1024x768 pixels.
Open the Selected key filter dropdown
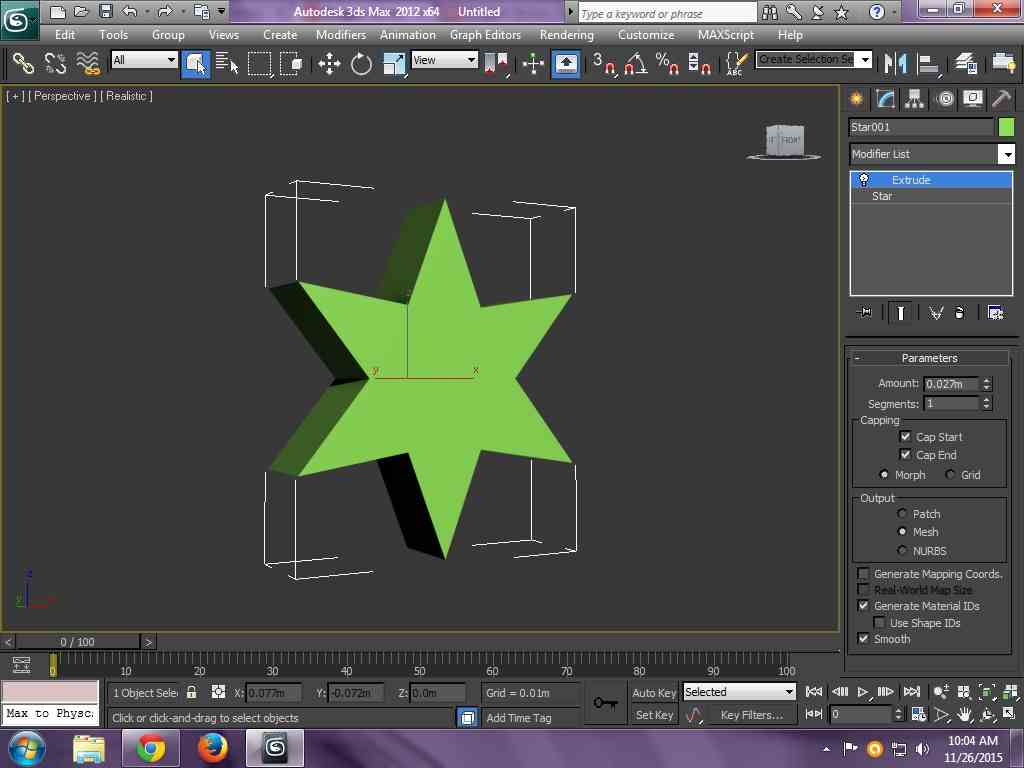[x=738, y=692]
